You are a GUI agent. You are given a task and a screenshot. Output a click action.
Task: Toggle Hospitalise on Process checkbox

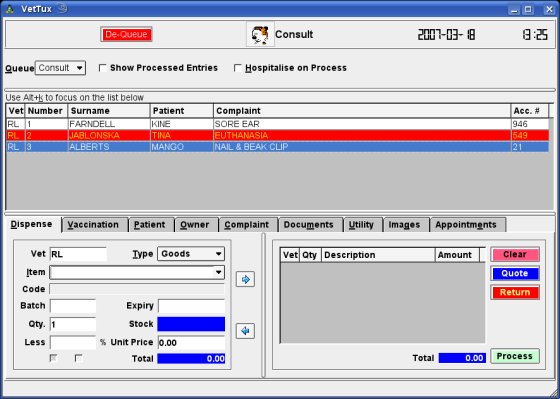pos(238,68)
